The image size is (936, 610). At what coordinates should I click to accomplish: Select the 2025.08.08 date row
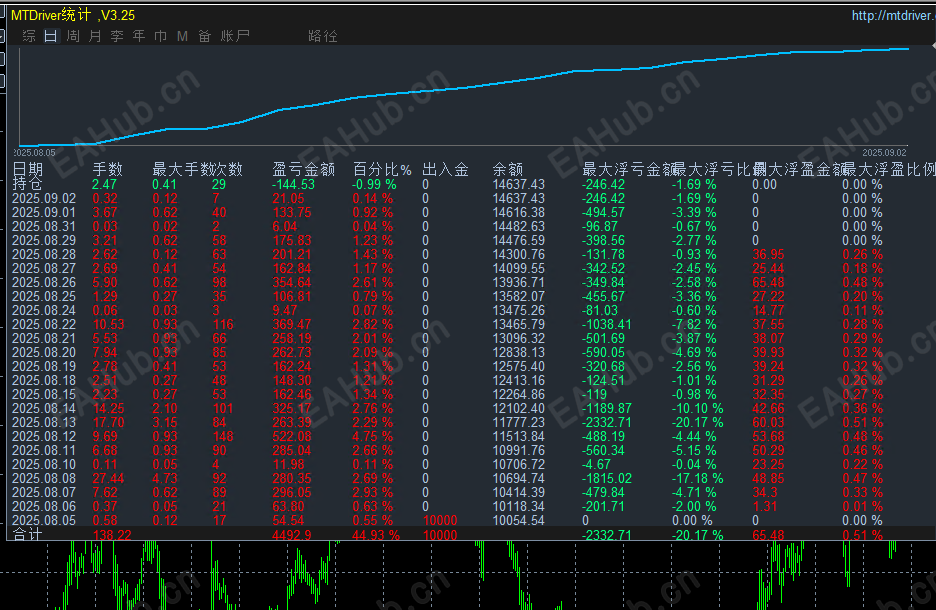44,479
